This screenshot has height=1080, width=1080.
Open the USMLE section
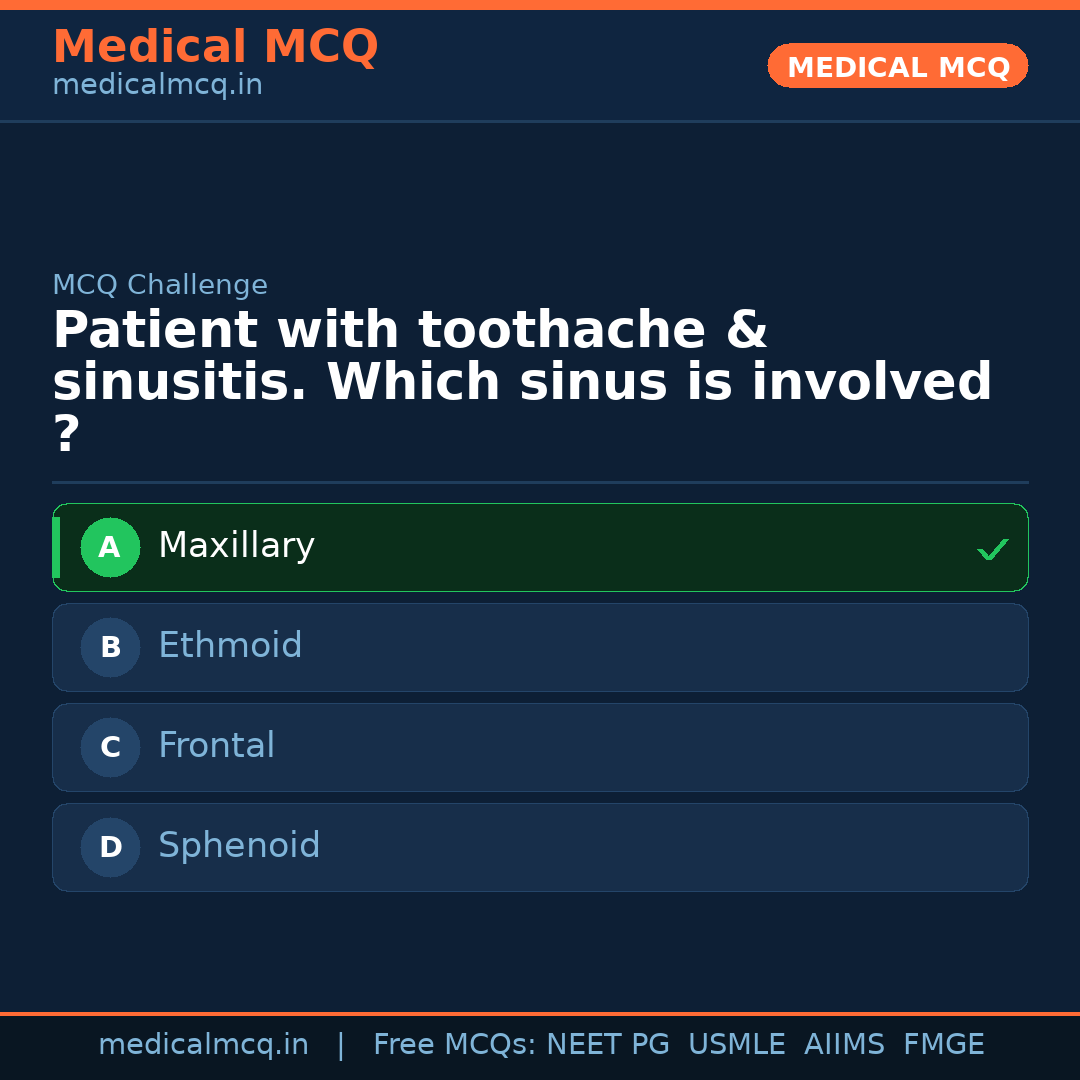[737, 1043]
